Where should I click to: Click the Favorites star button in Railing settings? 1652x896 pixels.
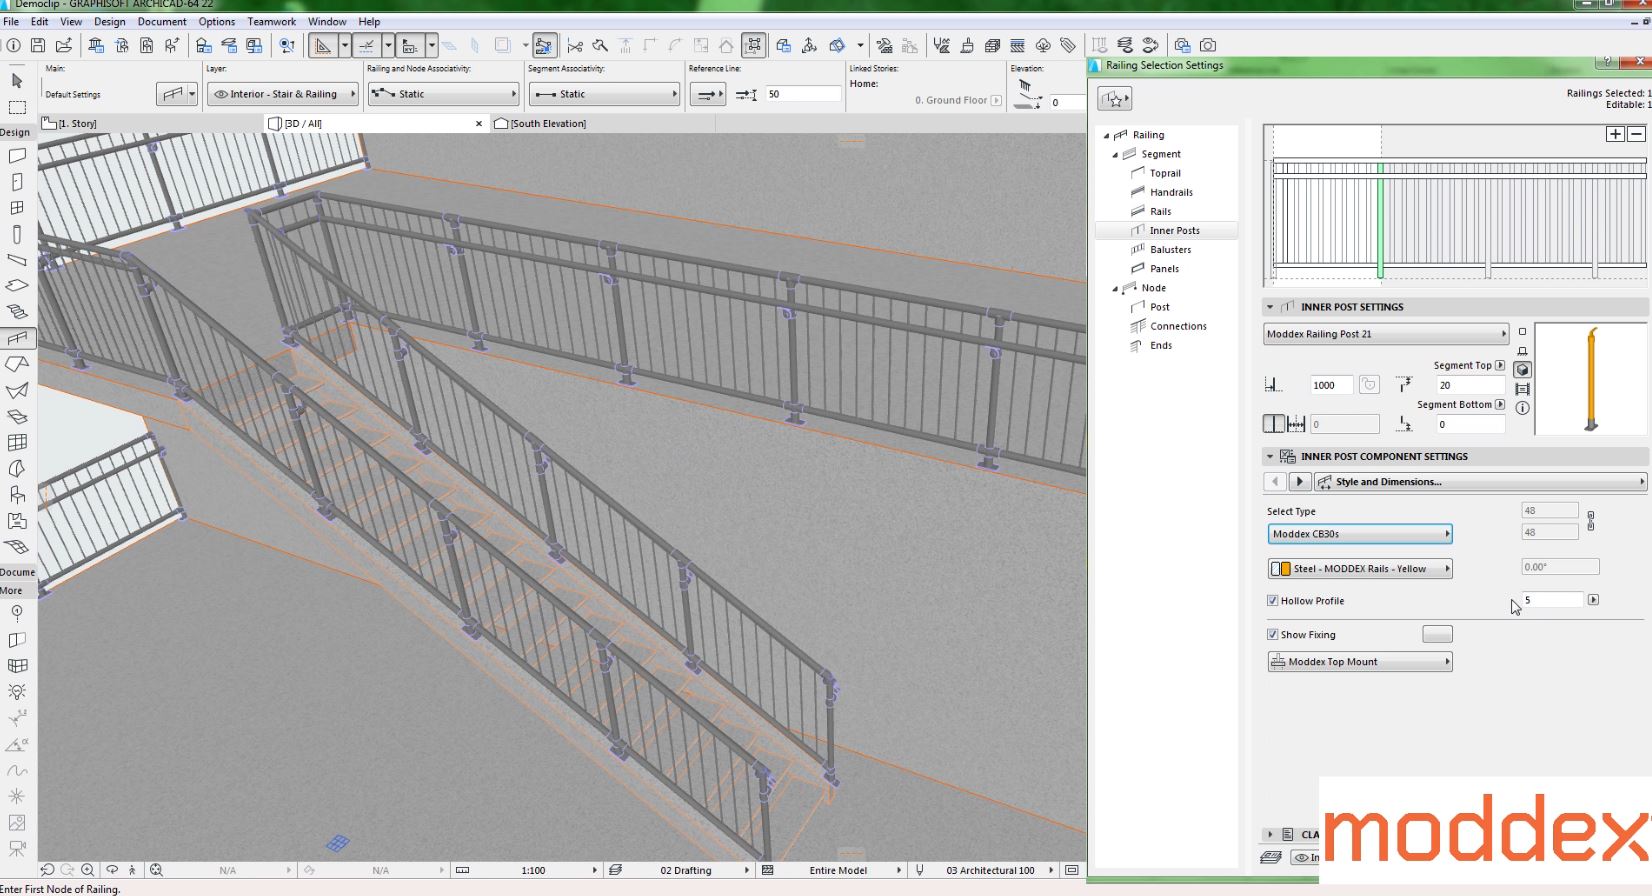(x=1114, y=98)
